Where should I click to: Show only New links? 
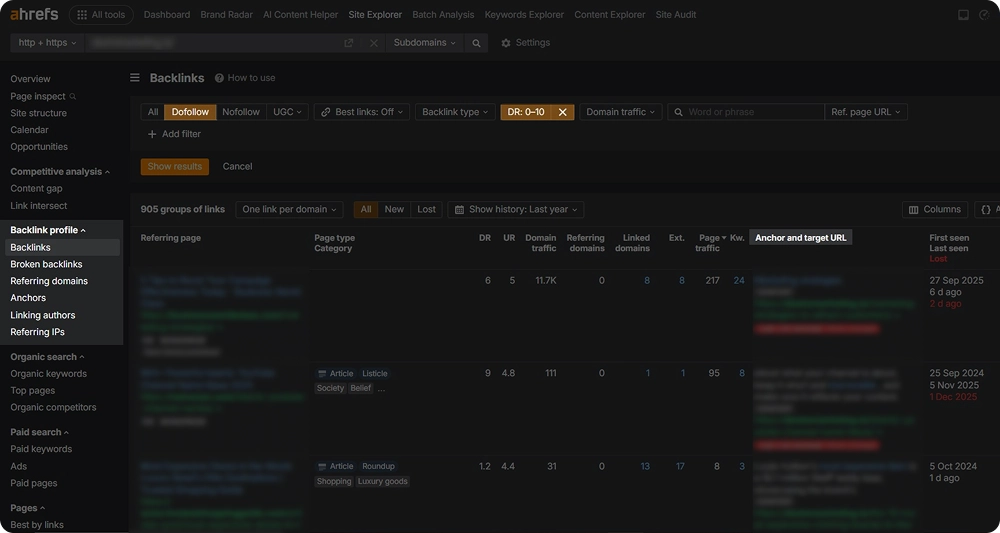[x=394, y=210]
